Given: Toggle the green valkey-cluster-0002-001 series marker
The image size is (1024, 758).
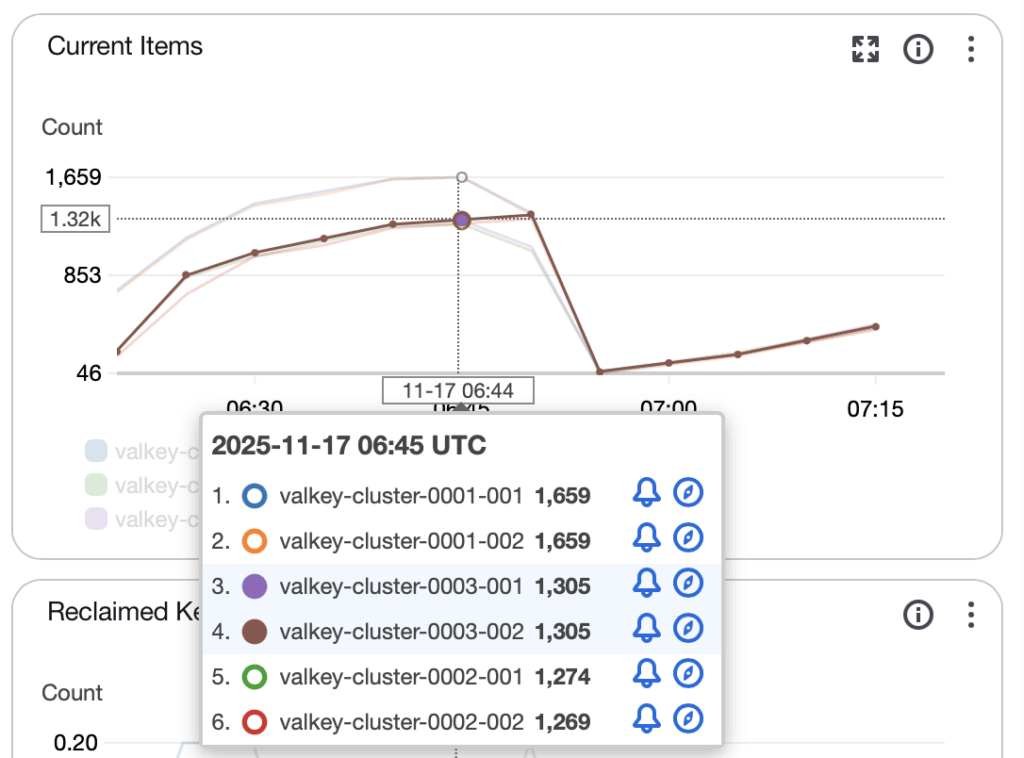Looking at the screenshot, I should 255,677.
